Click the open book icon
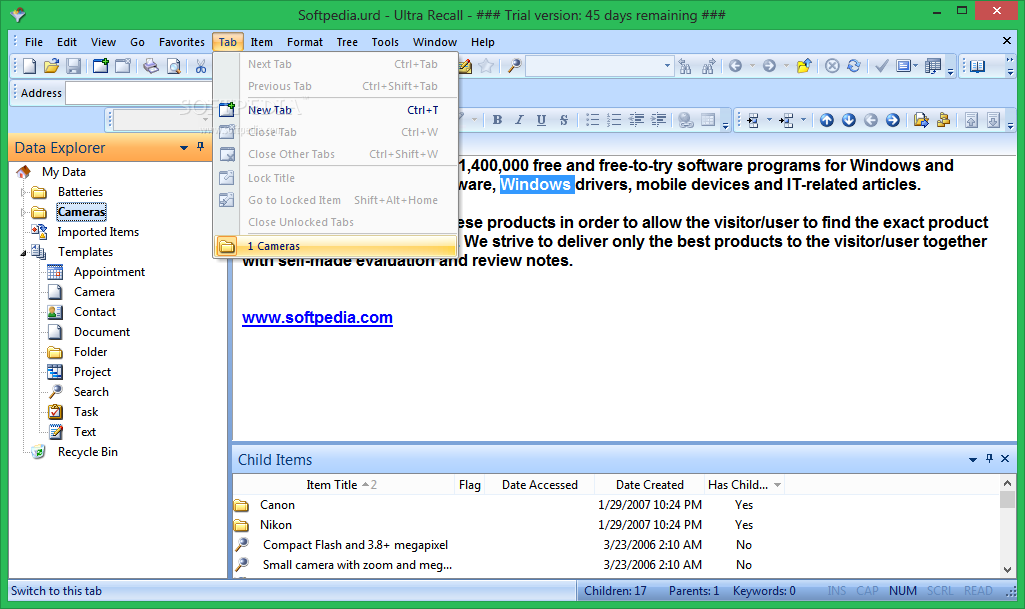This screenshot has width=1025, height=609. pyautogui.click(x=977, y=65)
